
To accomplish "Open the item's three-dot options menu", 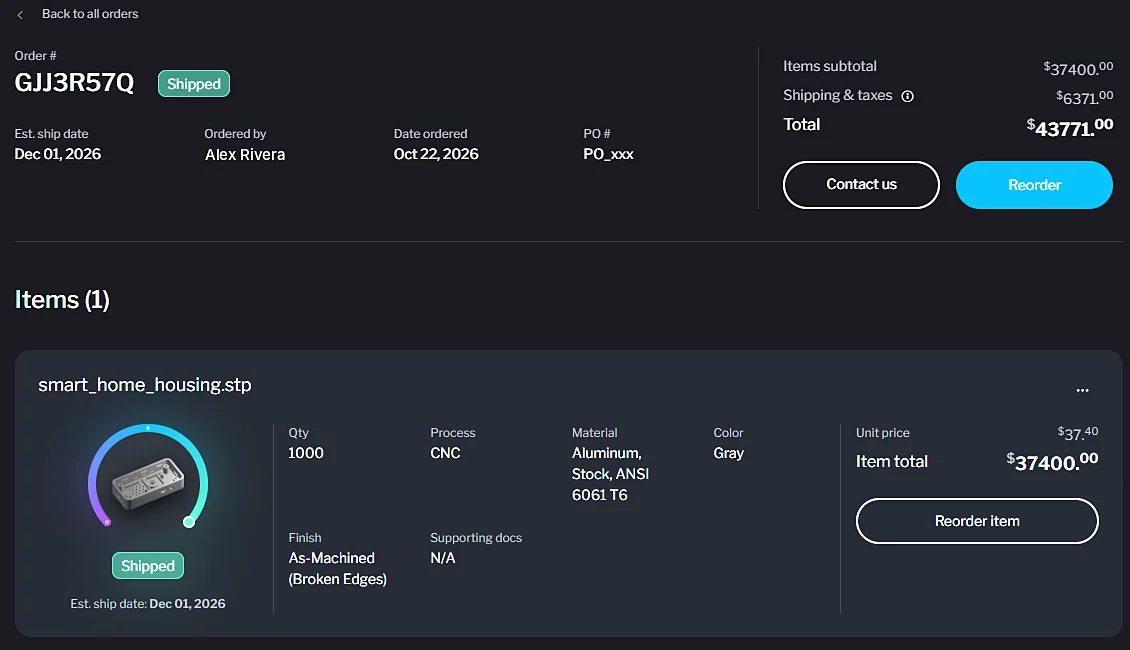I will tap(1082, 390).
